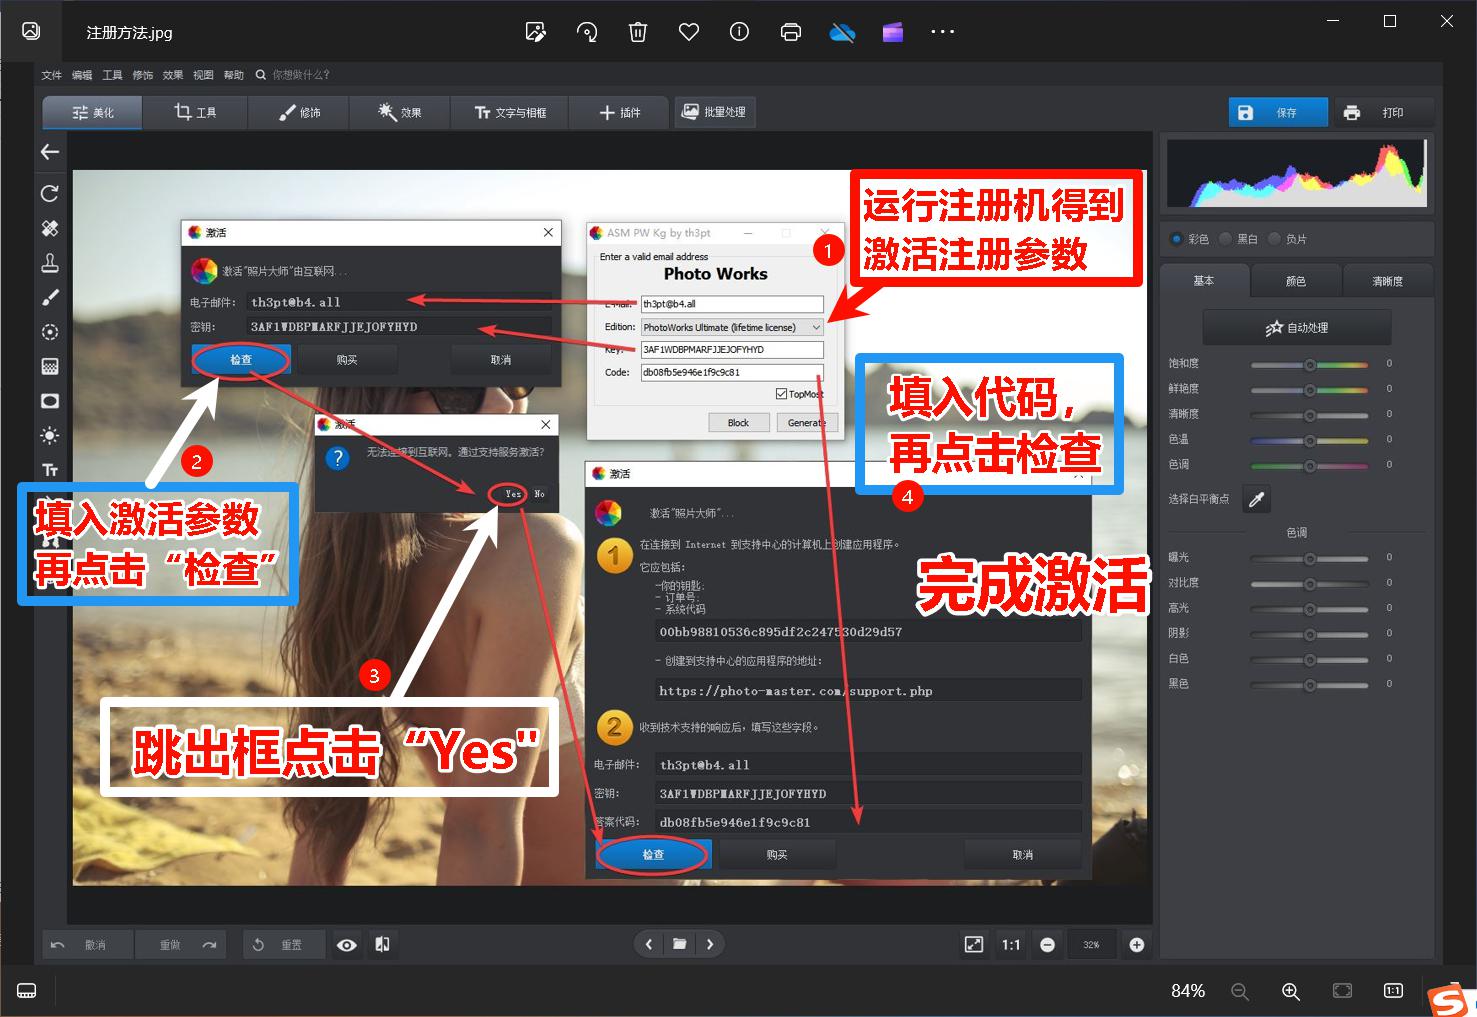
Task: Open Clipchamp video editor icon
Action: pos(893,32)
